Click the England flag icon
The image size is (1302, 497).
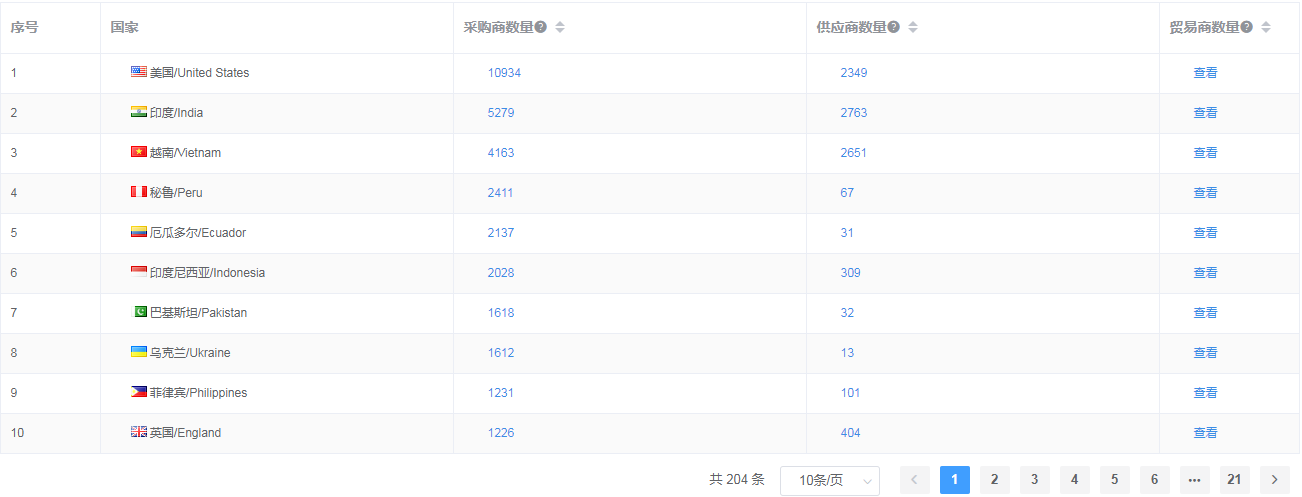(x=139, y=432)
